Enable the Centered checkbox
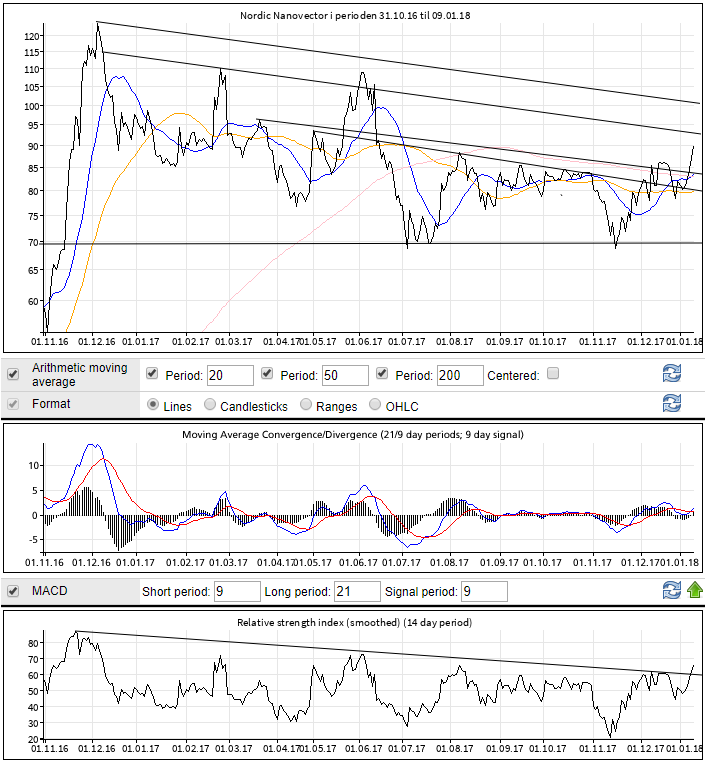This screenshot has height=761, width=706. pos(553,373)
